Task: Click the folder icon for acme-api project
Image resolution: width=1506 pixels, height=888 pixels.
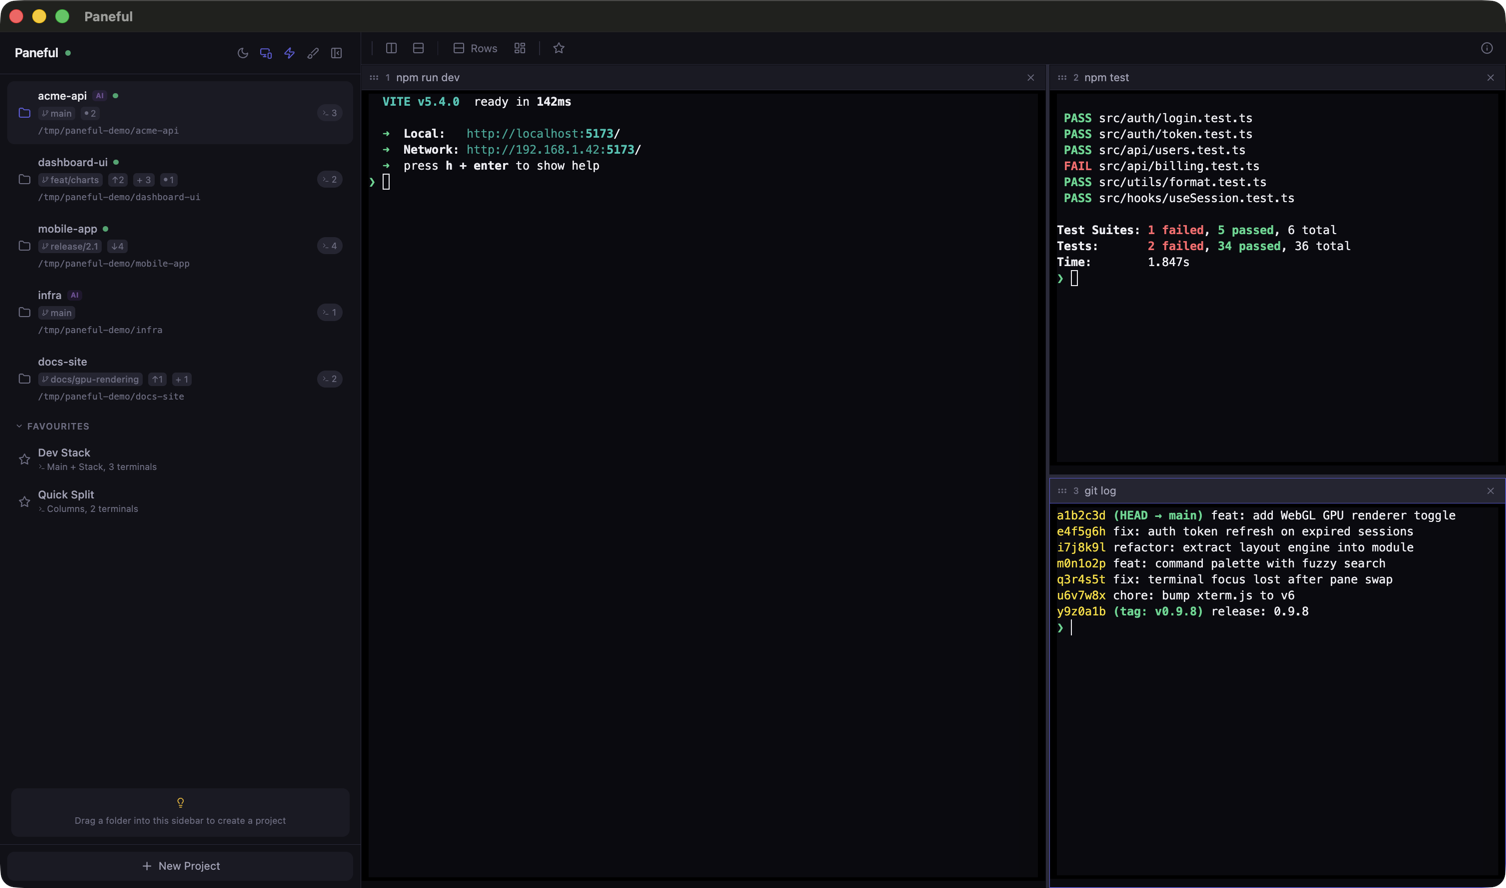Action: pos(23,112)
